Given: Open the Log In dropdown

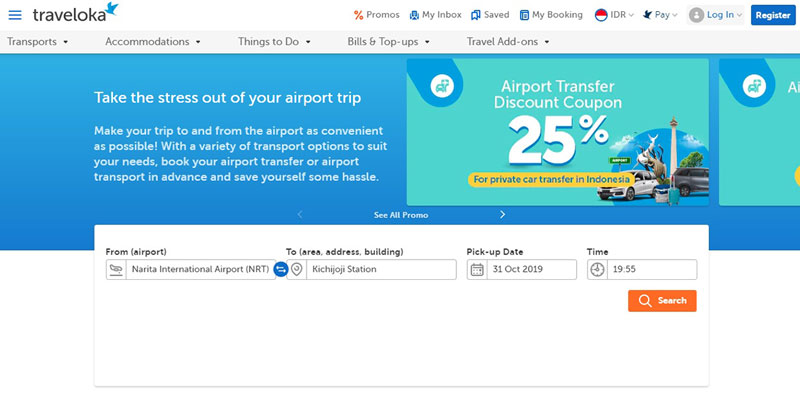Looking at the screenshot, I should (x=715, y=15).
